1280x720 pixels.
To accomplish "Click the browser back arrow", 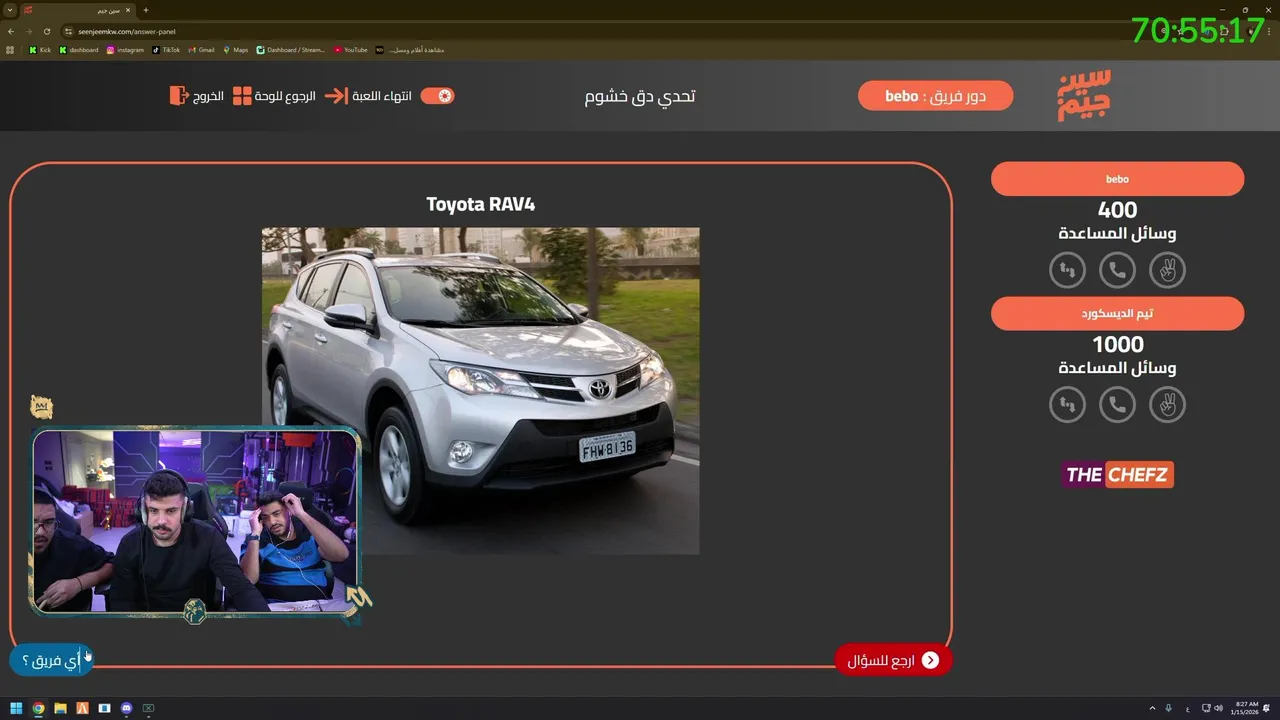I will pos(11,31).
